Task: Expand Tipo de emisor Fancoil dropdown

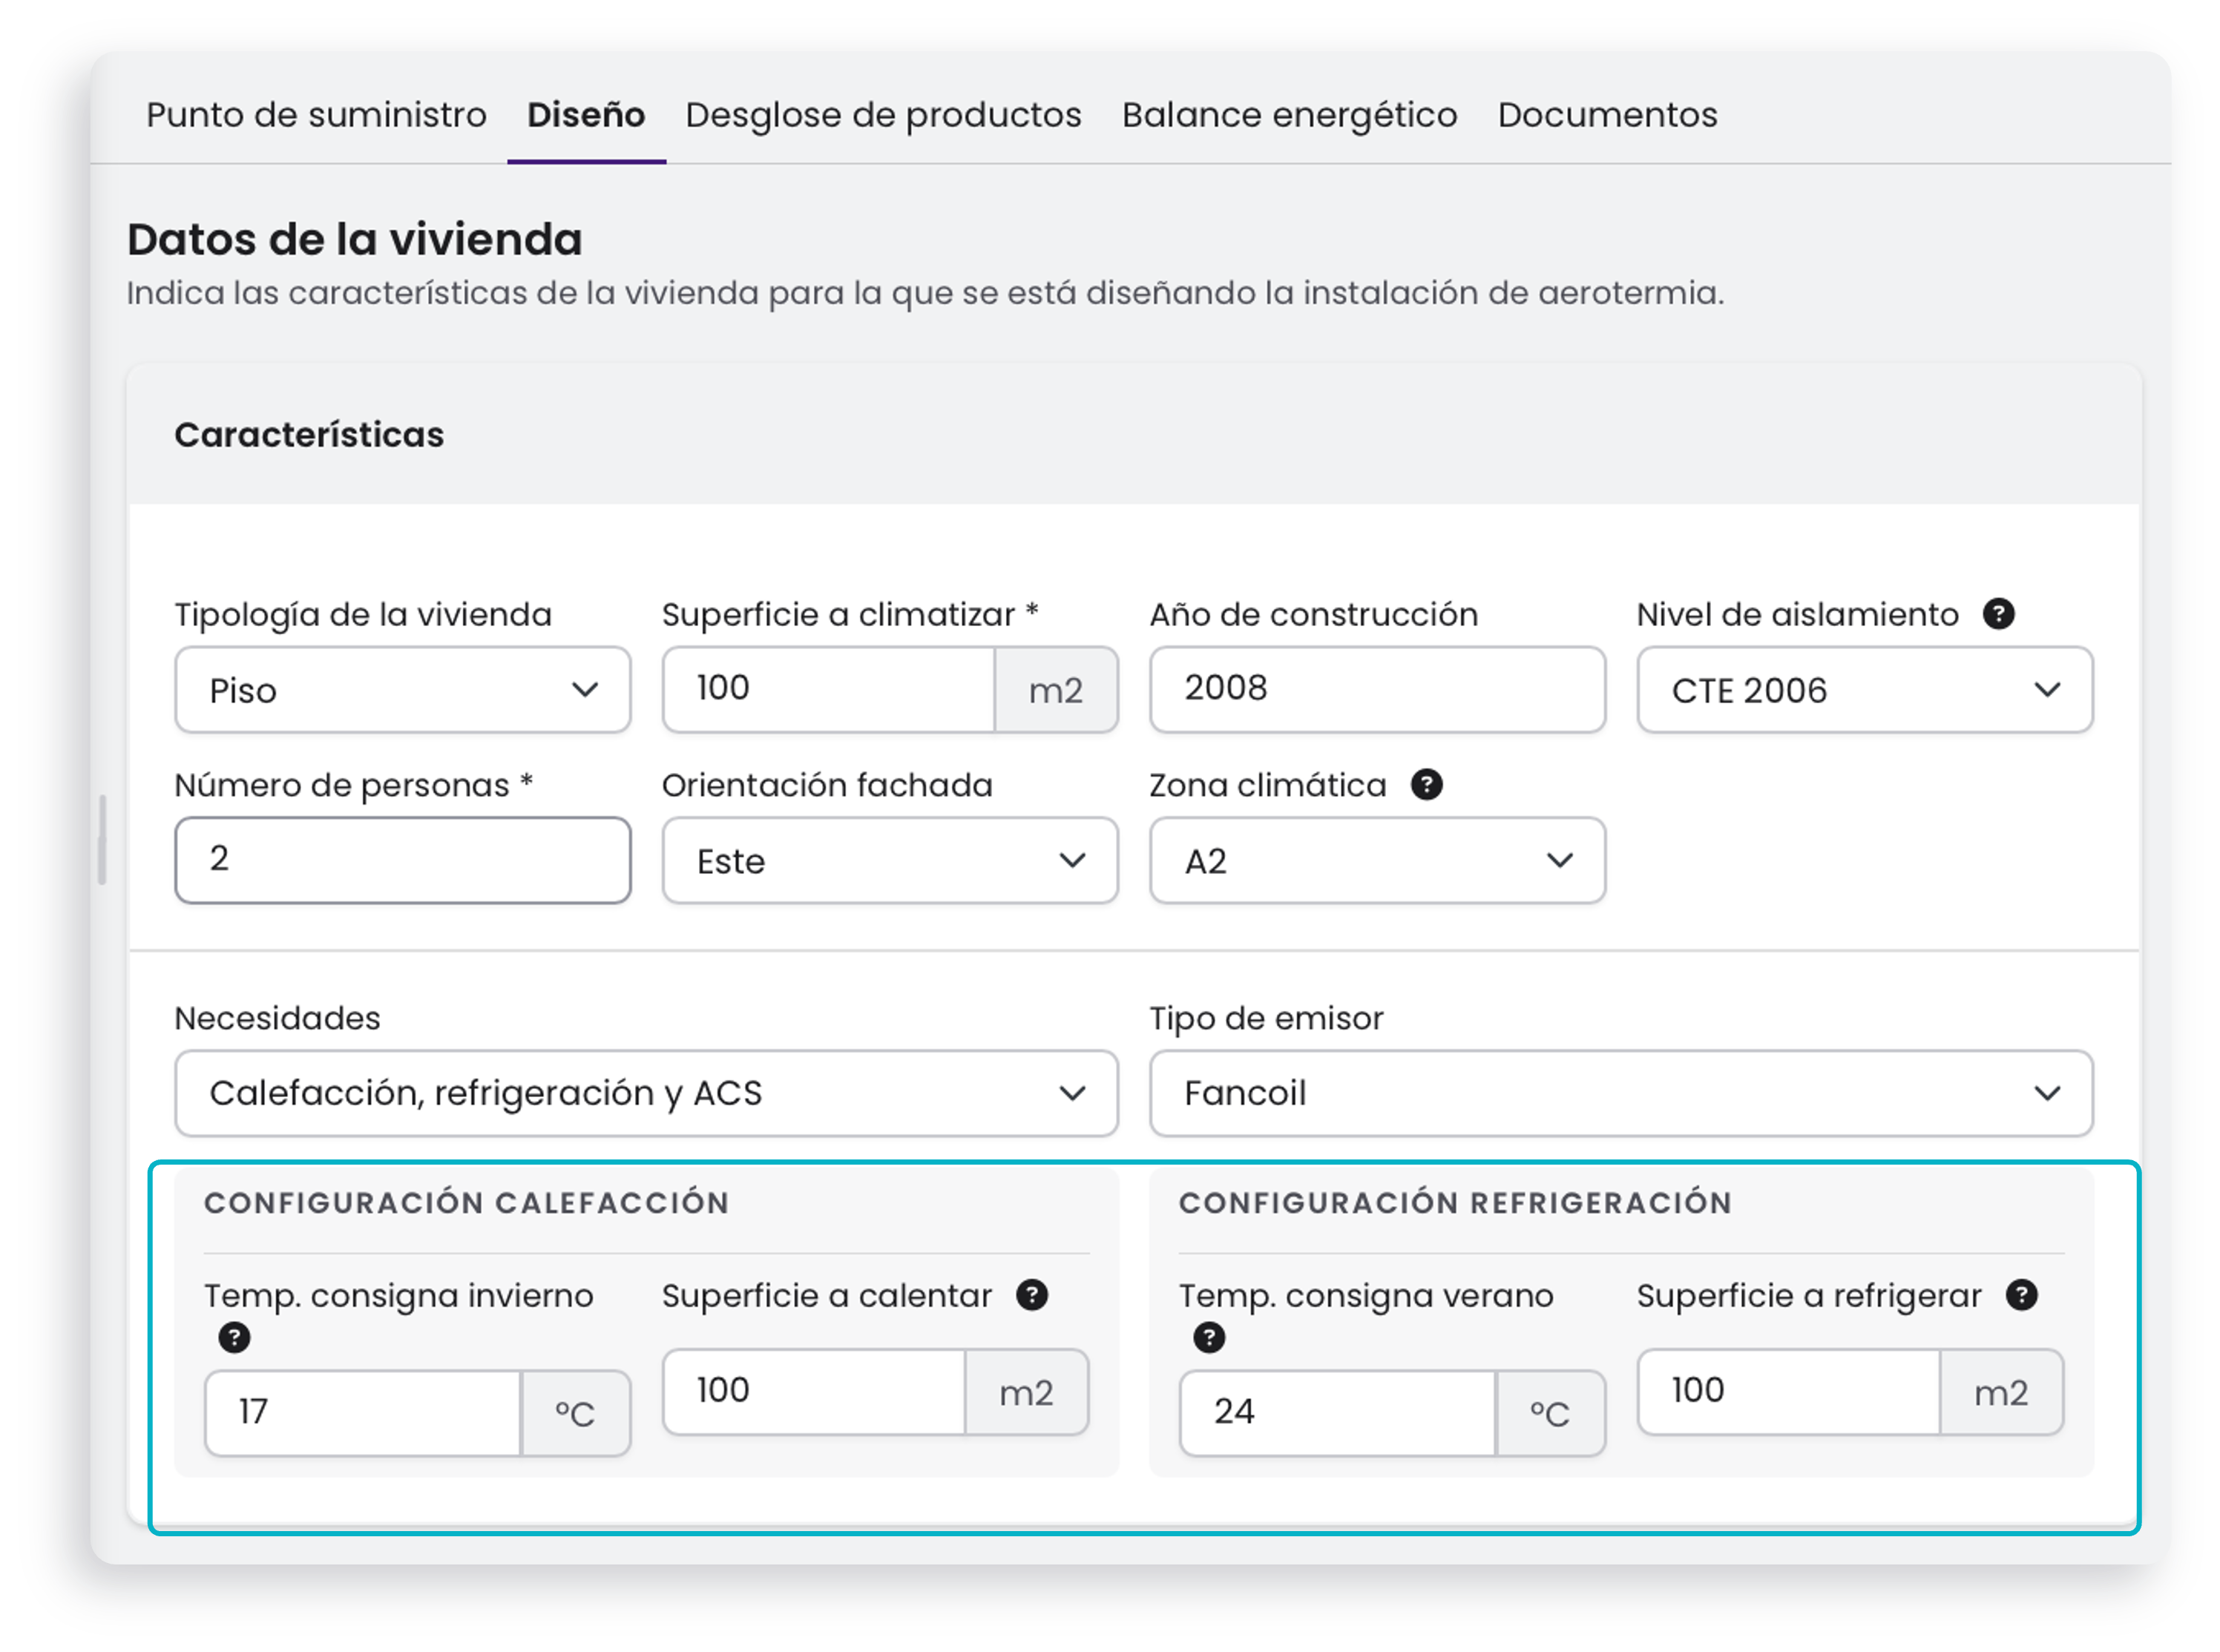Action: tap(1621, 1092)
